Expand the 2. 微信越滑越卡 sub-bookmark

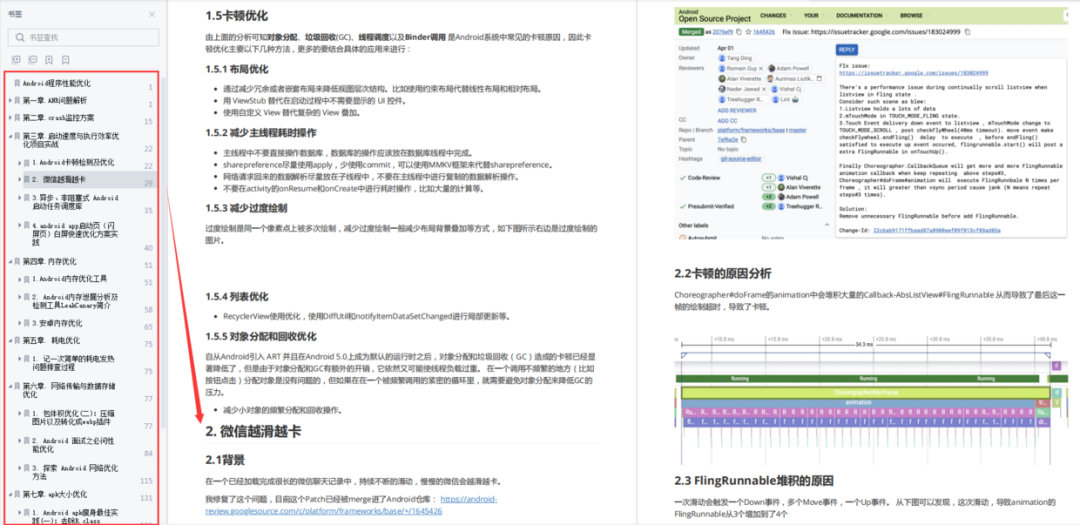19,180
